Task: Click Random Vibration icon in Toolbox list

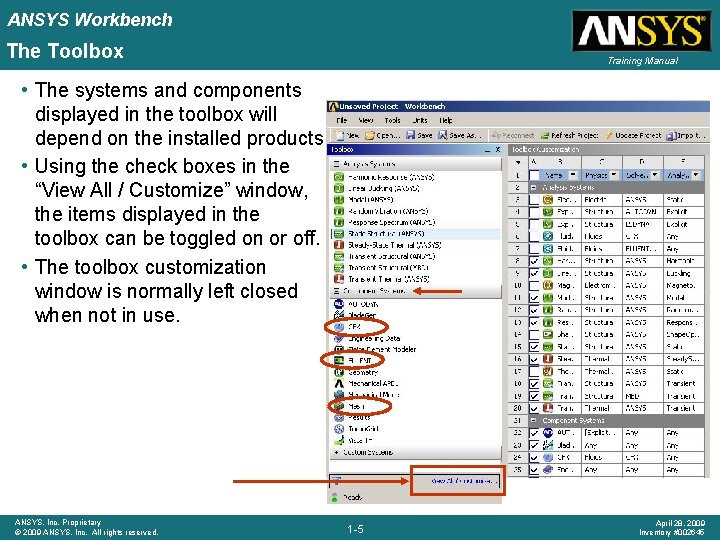Action: [x=338, y=211]
